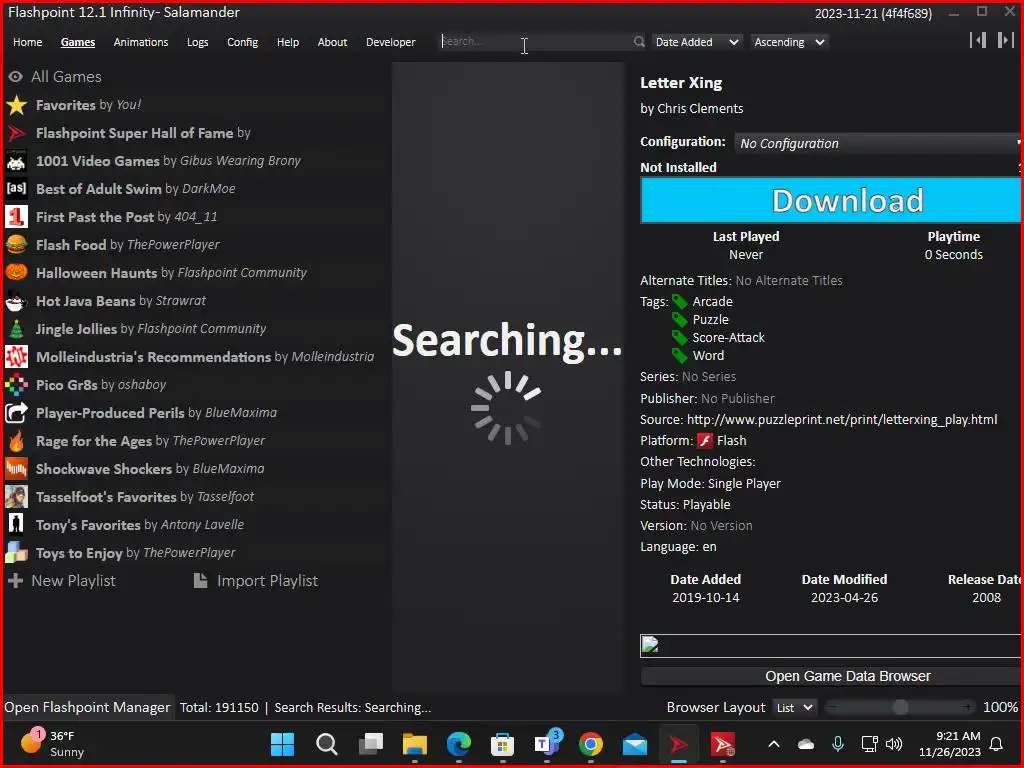This screenshot has width=1024, height=768.
Task: Click the Tasselfoot's Favorites avatar icon
Action: click(16, 497)
